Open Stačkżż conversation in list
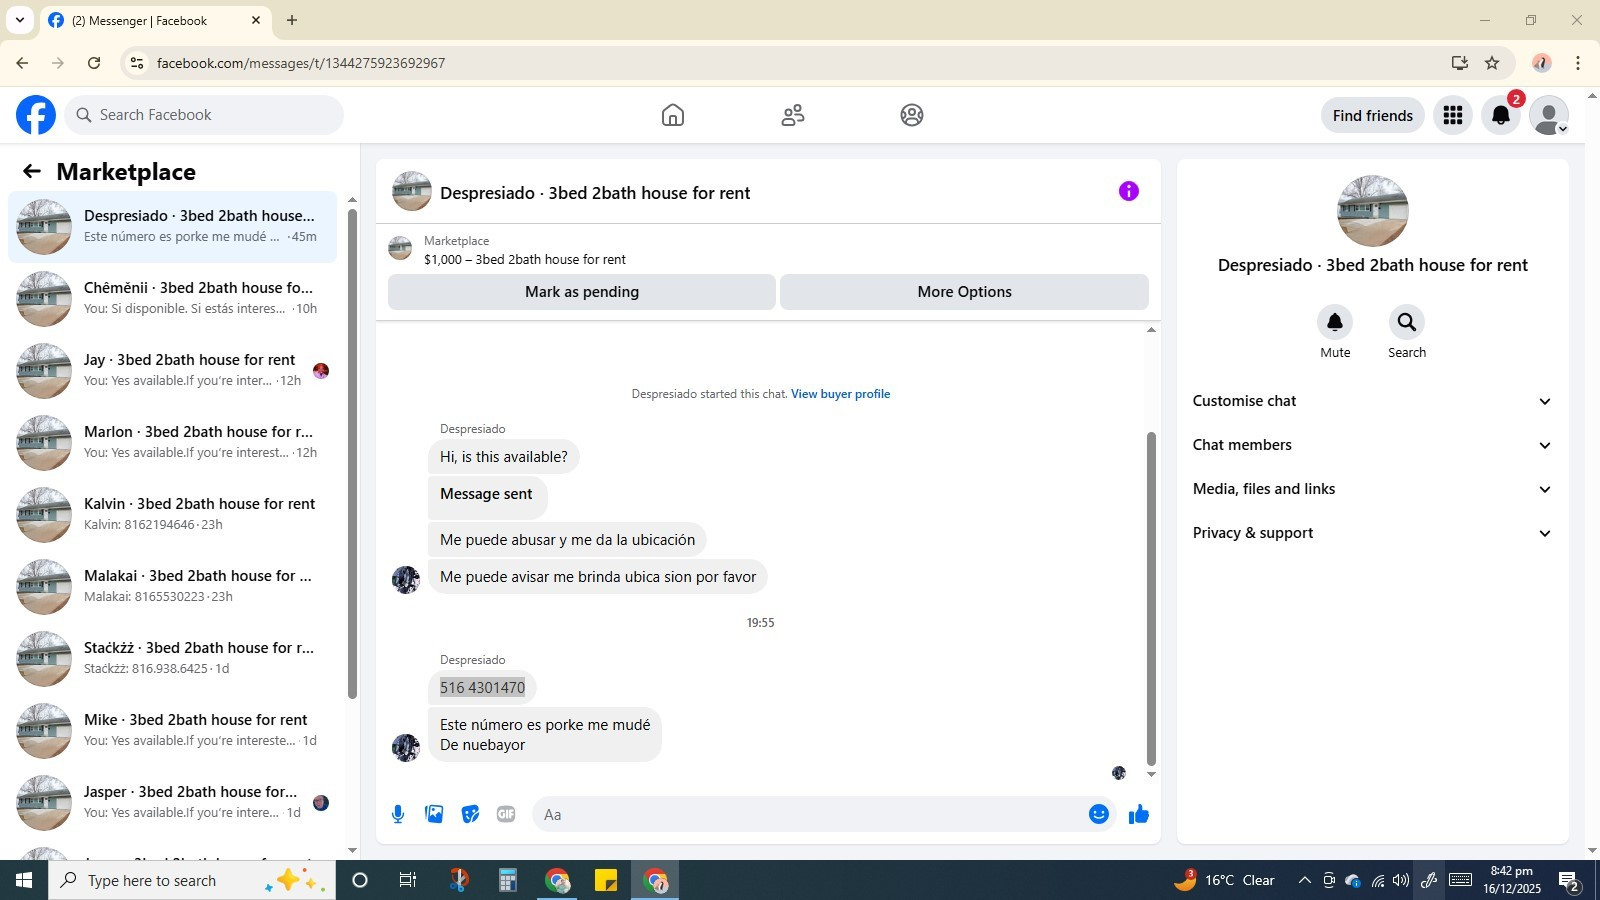Image resolution: width=1600 pixels, height=900 pixels. (x=172, y=658)
